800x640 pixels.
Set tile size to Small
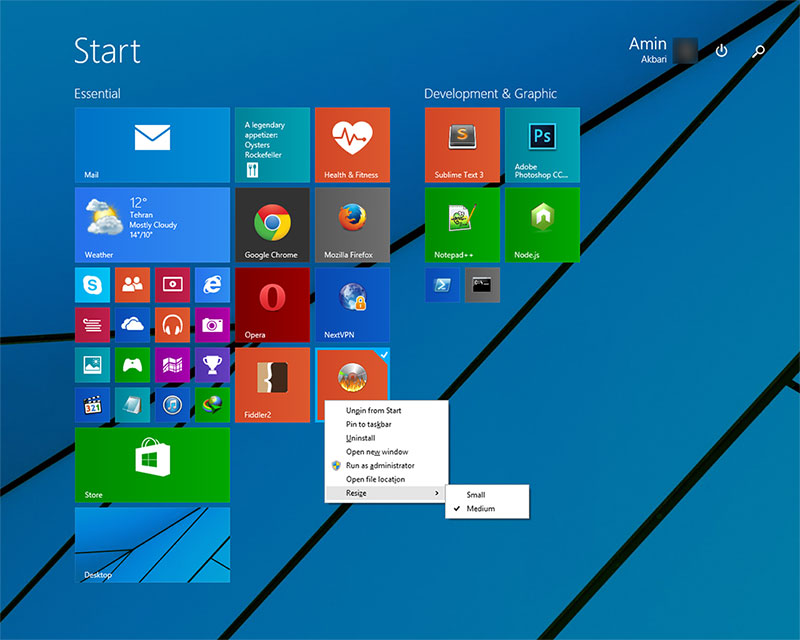coord(487,495)
